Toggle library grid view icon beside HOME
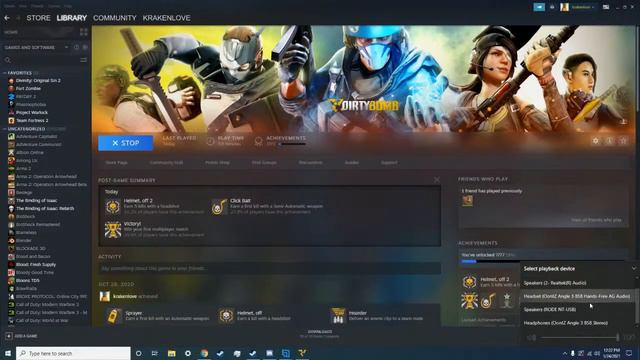Screen dimensions: 640x360 84,32
